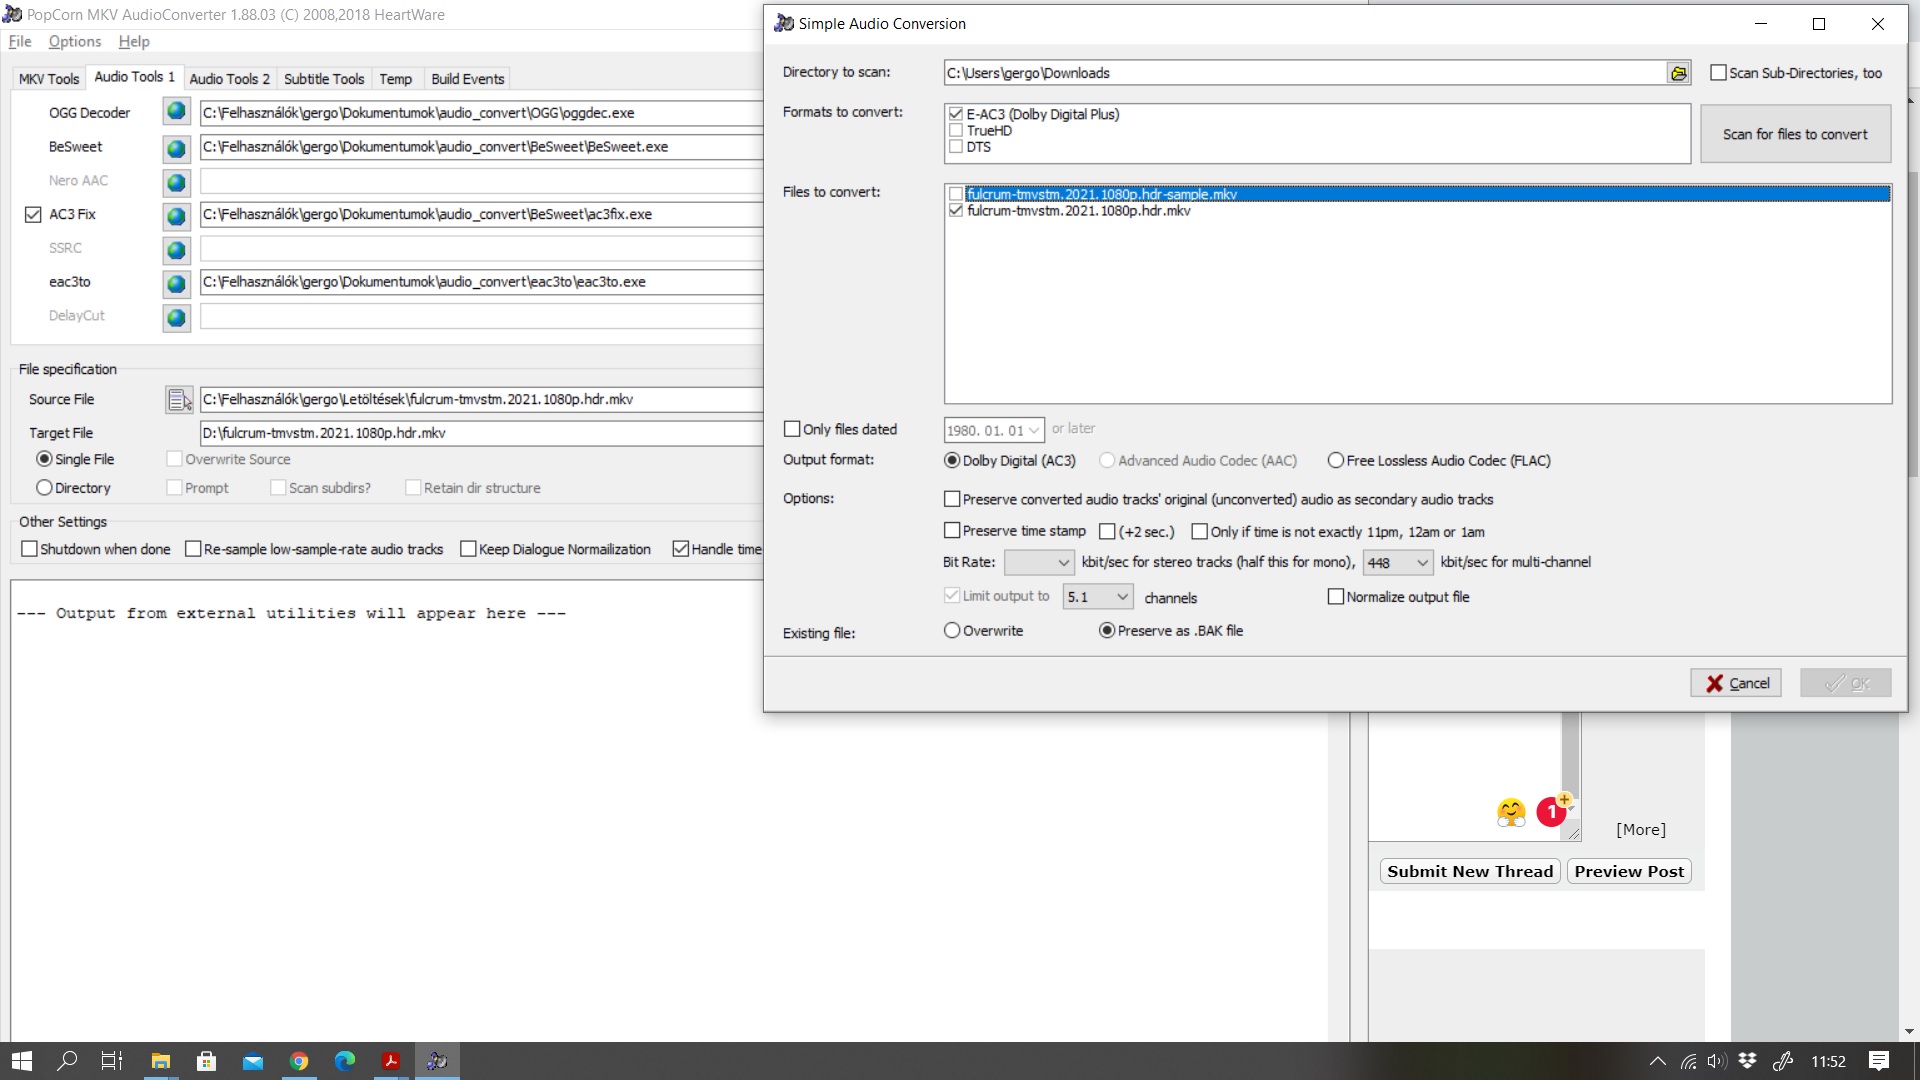This screenshot has height=1080, width=1920.
Task: Enable the TrueHD format checkbox
Action: point(956,131)
